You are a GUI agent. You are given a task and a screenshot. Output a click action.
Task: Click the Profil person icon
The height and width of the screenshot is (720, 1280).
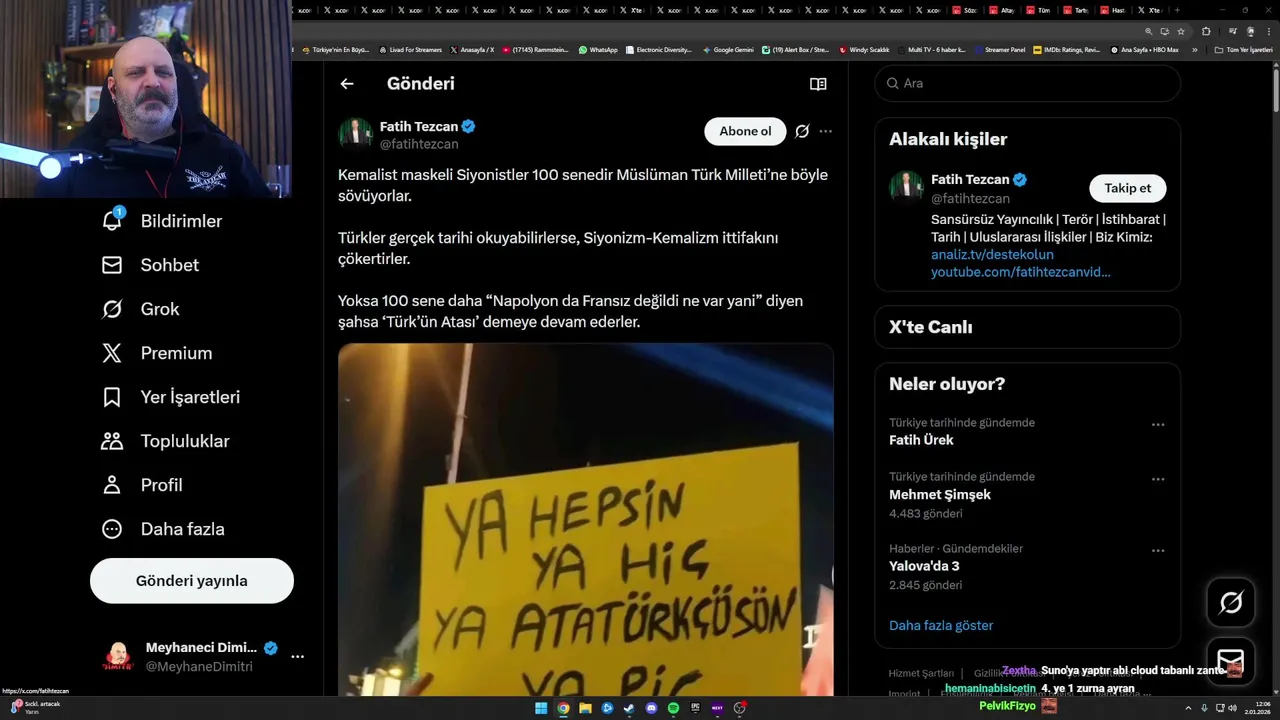(x=112, y=485)
